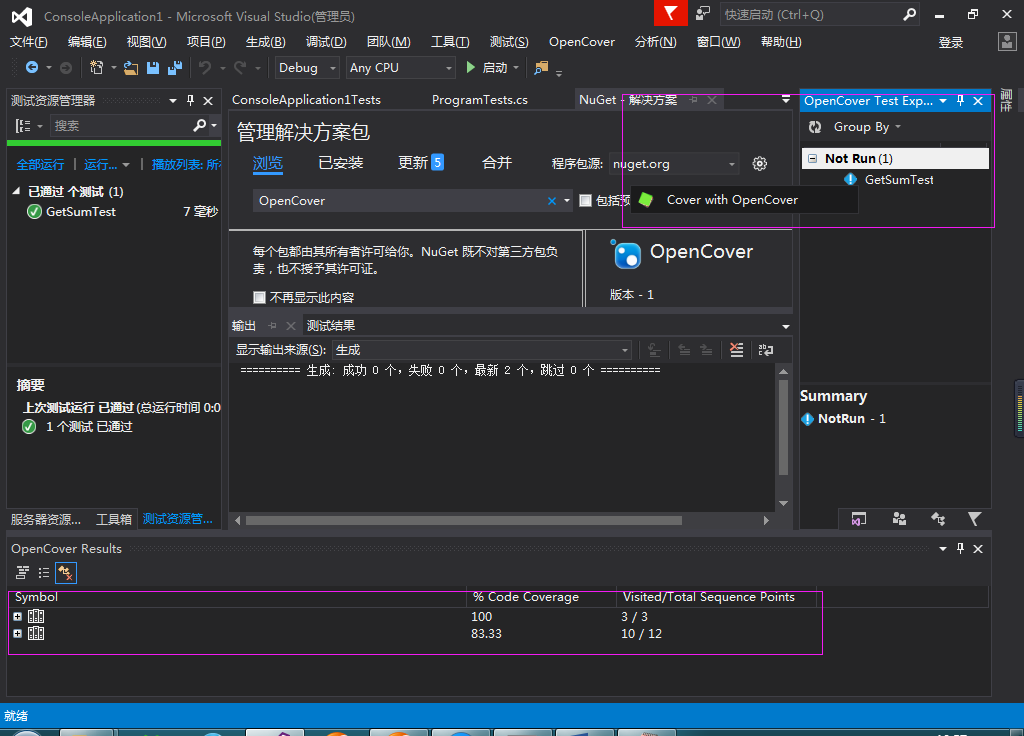1024x736 pixels.
Task: Toggle the highlighted coverage icon in OpenCover Results
Action: coord(66,573)
